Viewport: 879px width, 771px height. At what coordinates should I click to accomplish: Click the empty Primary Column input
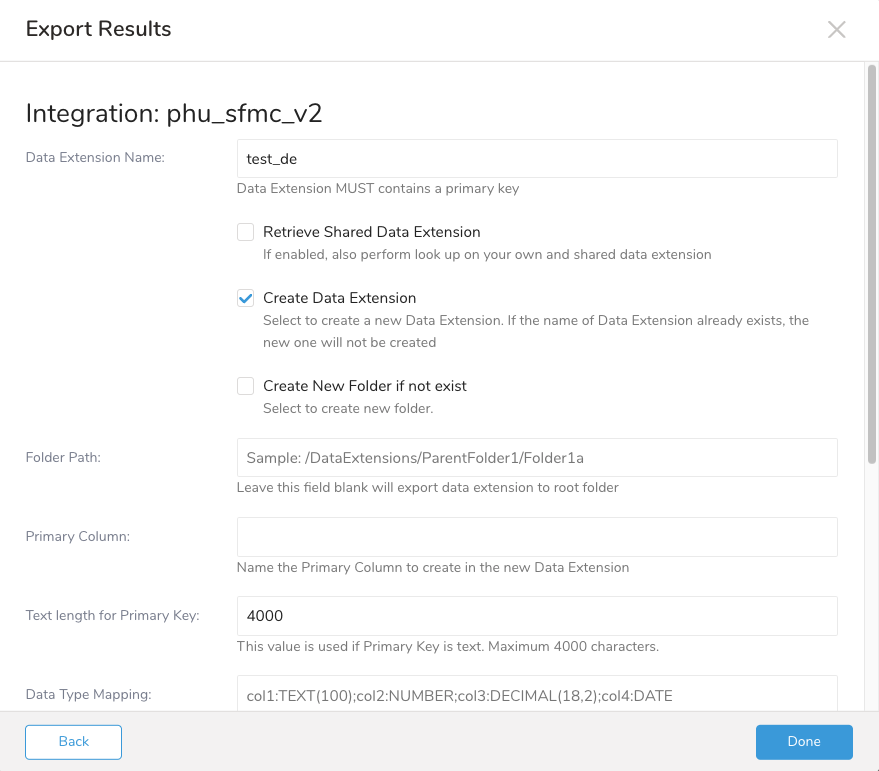coord(537,537)
